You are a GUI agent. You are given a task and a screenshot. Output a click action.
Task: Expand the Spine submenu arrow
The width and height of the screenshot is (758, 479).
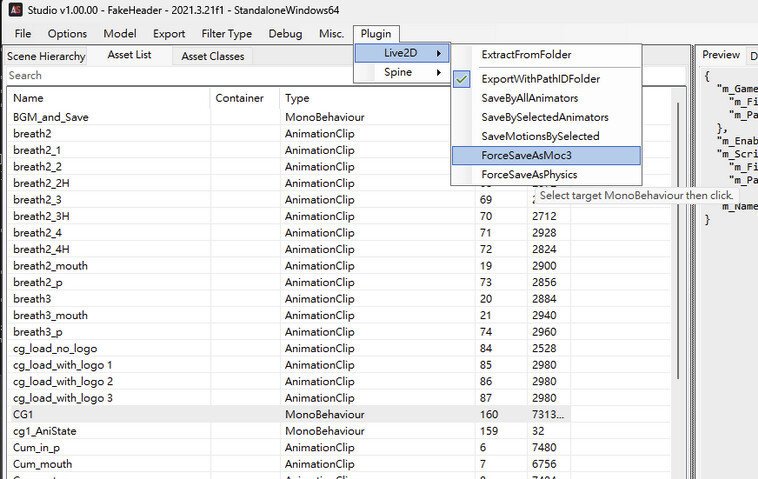(x=438, y=73)
